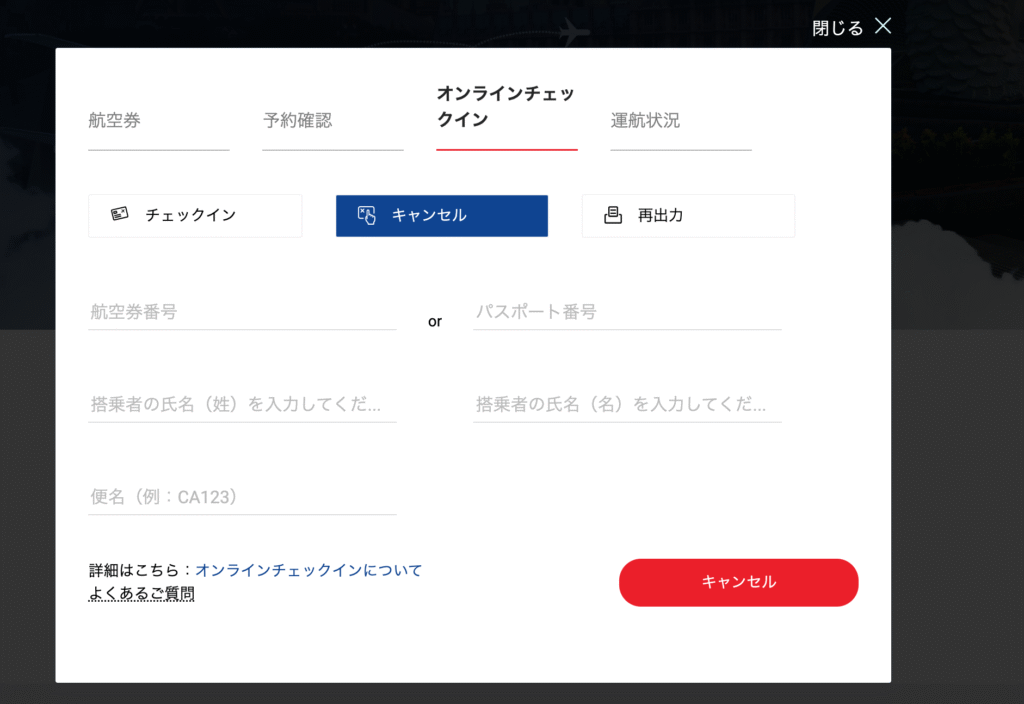Click the 閉じる text at top
The image size is (1024, 704).
[837, 28]
